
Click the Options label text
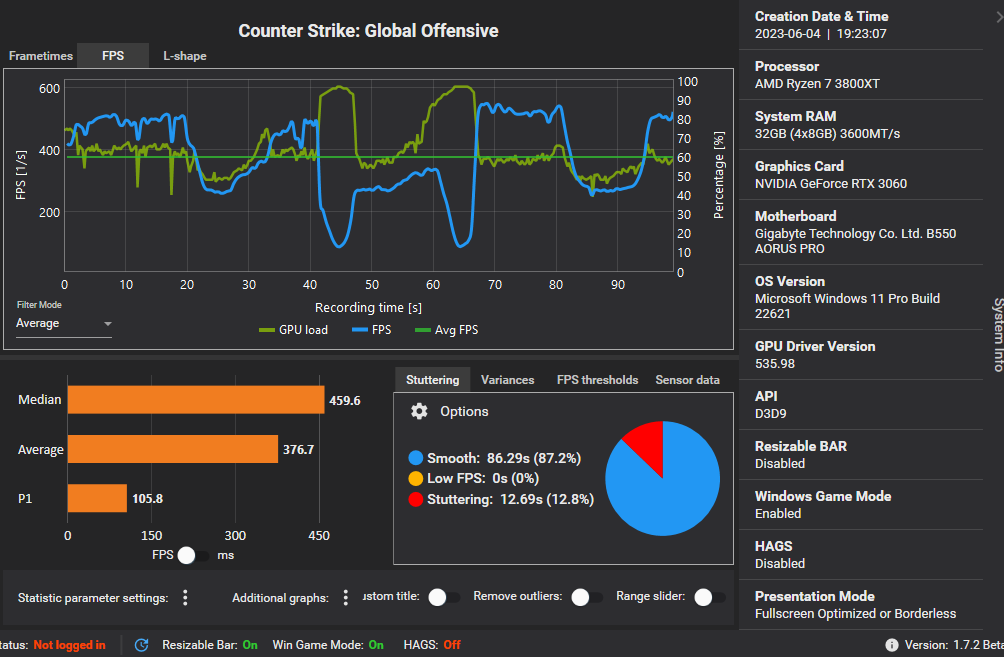(464, 411)
